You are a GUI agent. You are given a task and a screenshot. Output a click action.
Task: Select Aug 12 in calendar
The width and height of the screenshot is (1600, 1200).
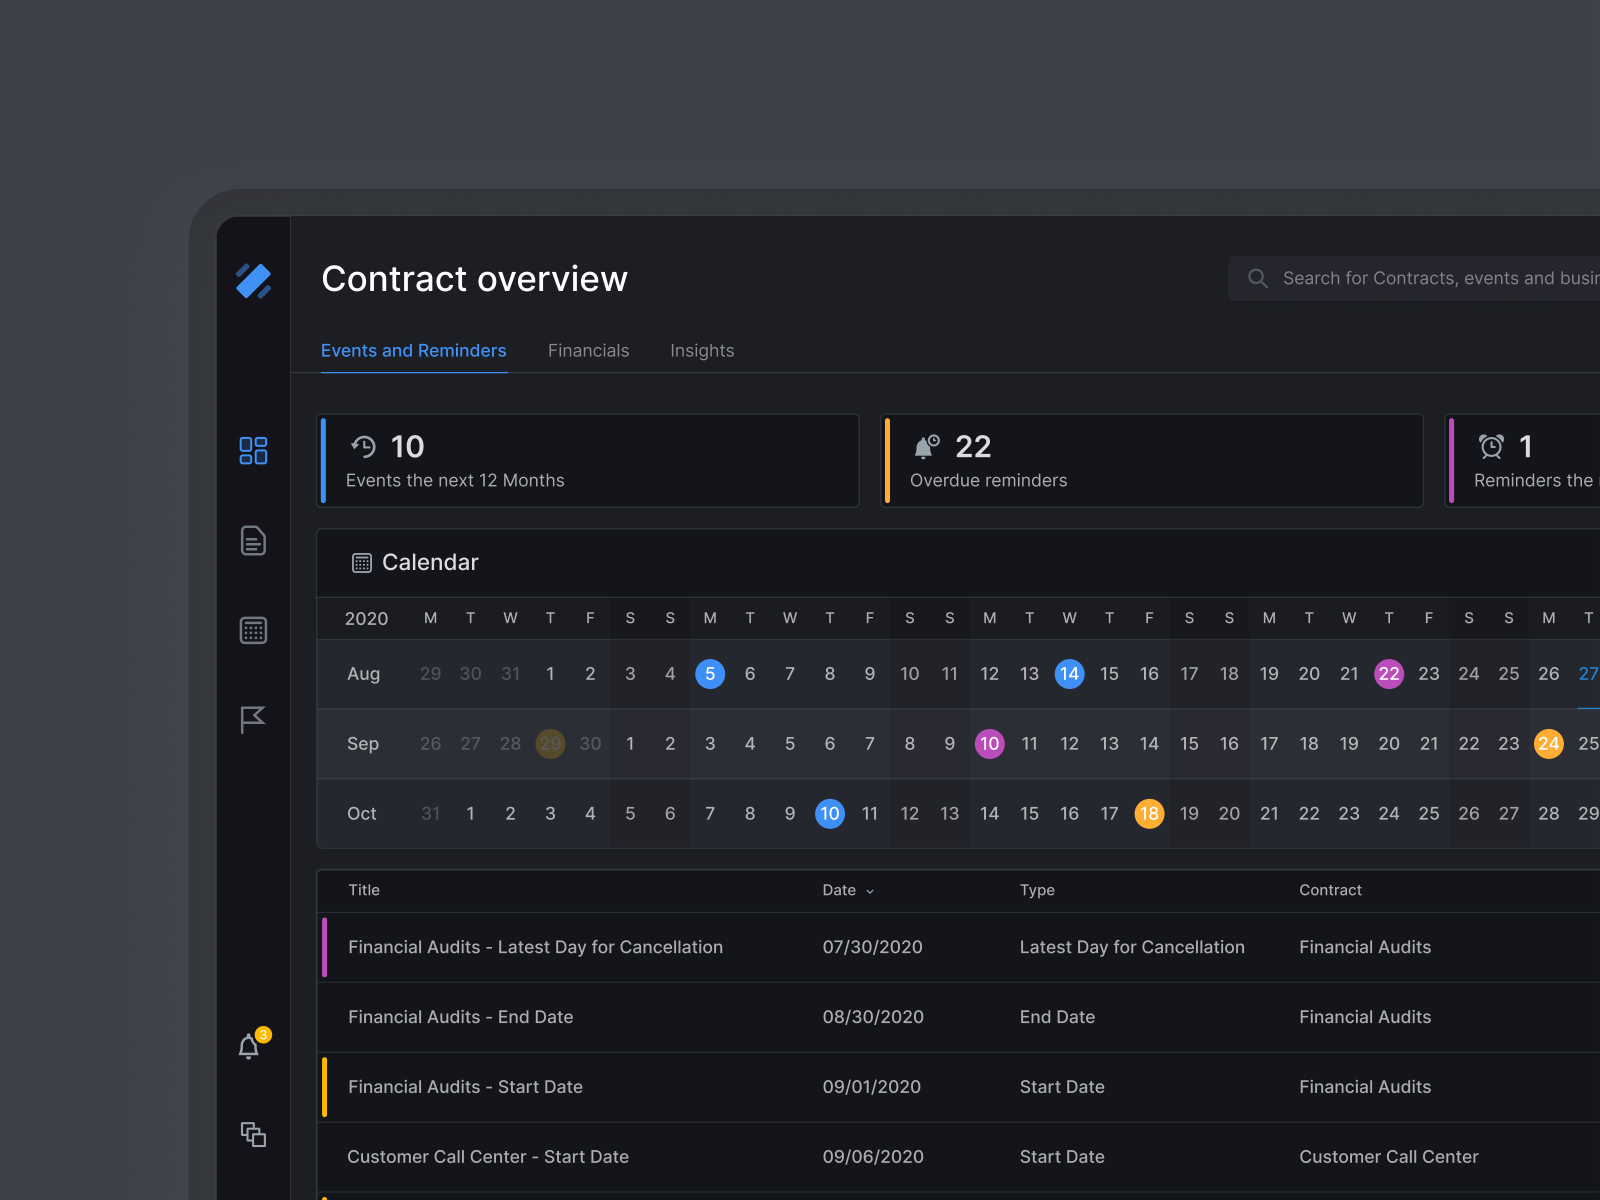(990, 674)
